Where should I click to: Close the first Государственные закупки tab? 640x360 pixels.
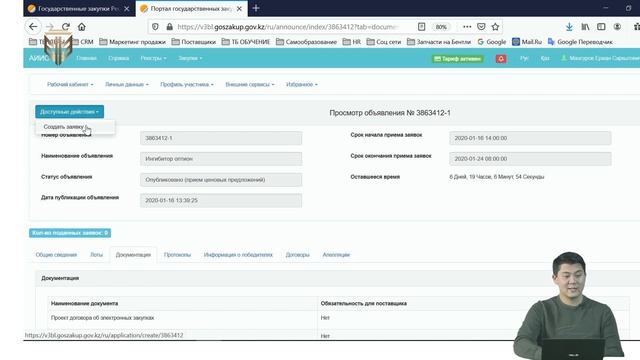[x=127, y=9]
